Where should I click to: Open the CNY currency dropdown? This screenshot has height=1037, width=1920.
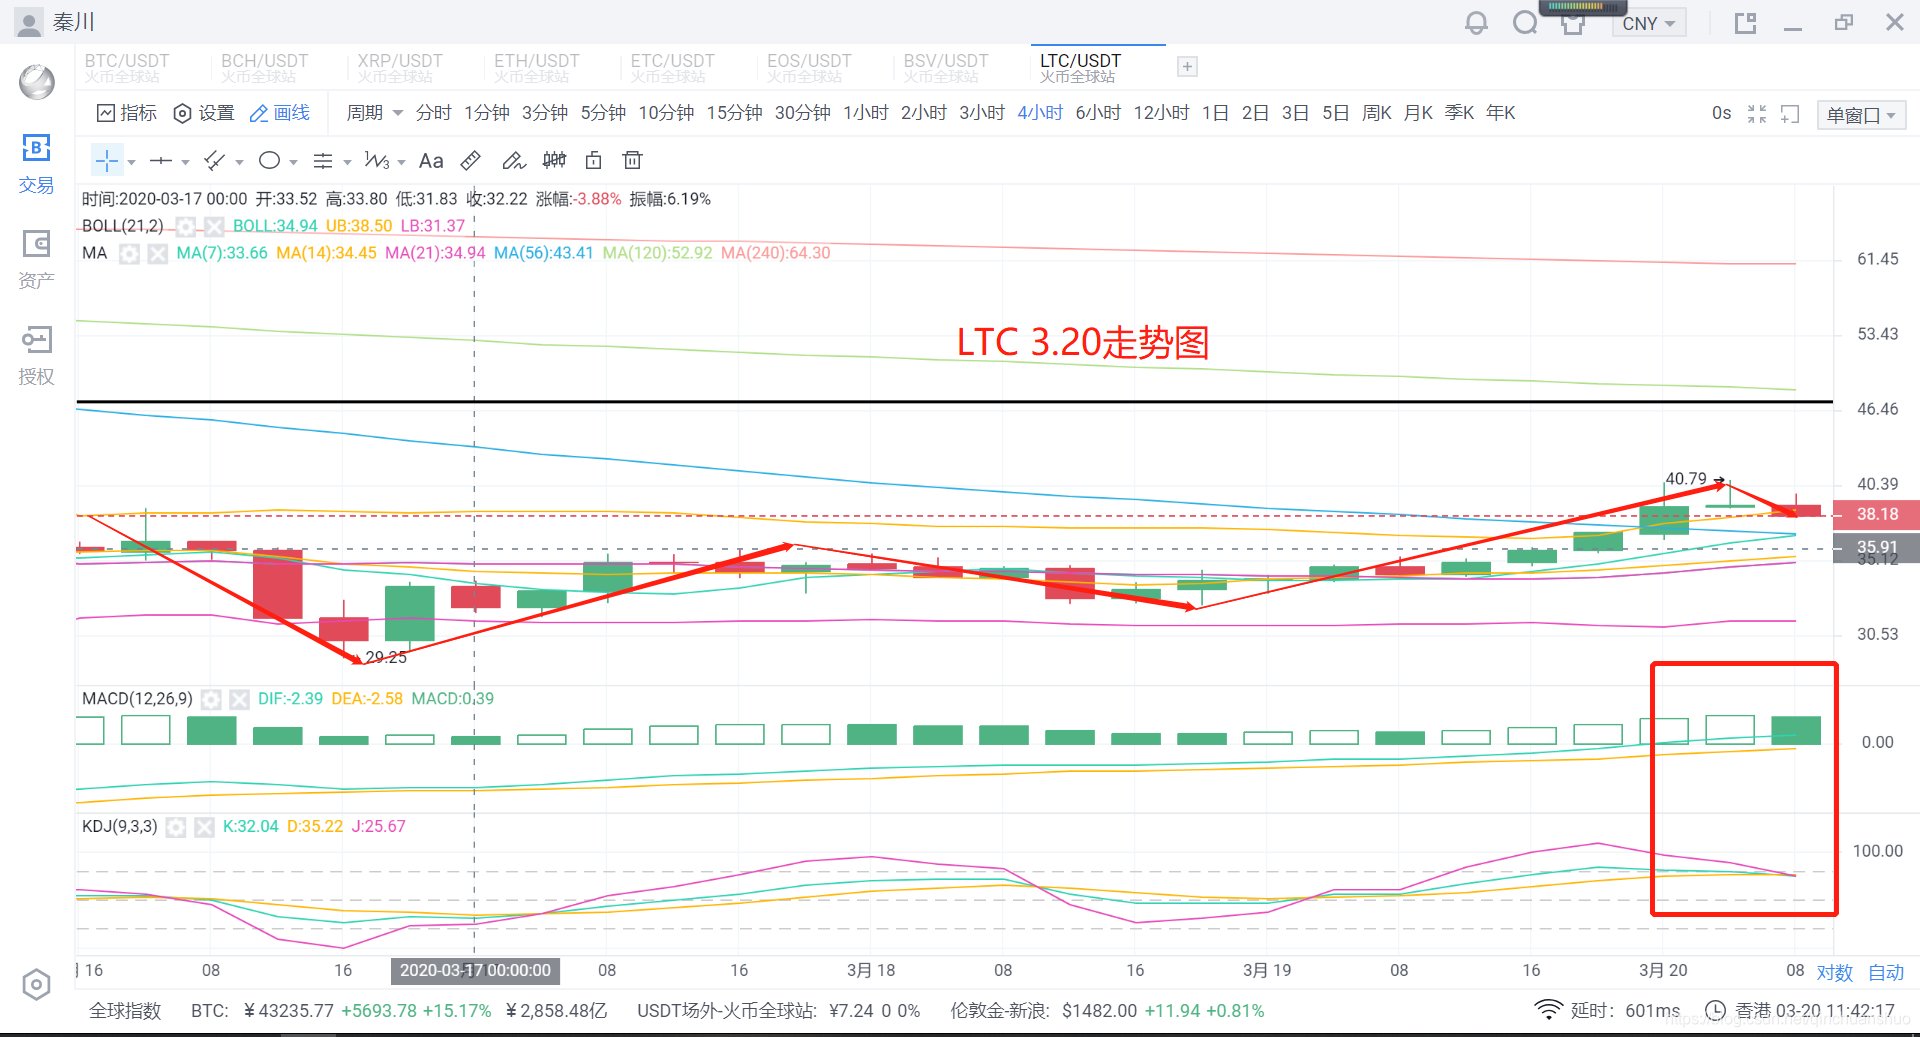click(1648, 23)
